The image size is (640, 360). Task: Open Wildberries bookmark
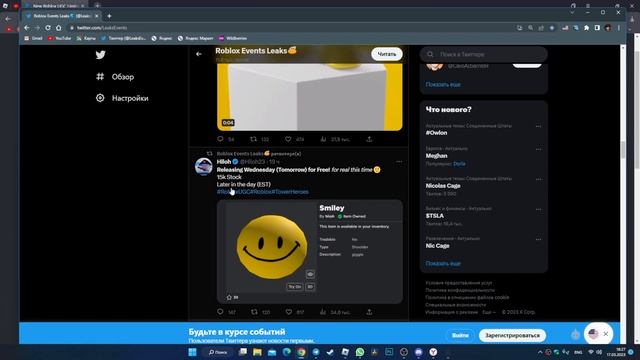[x=233, y=38]
